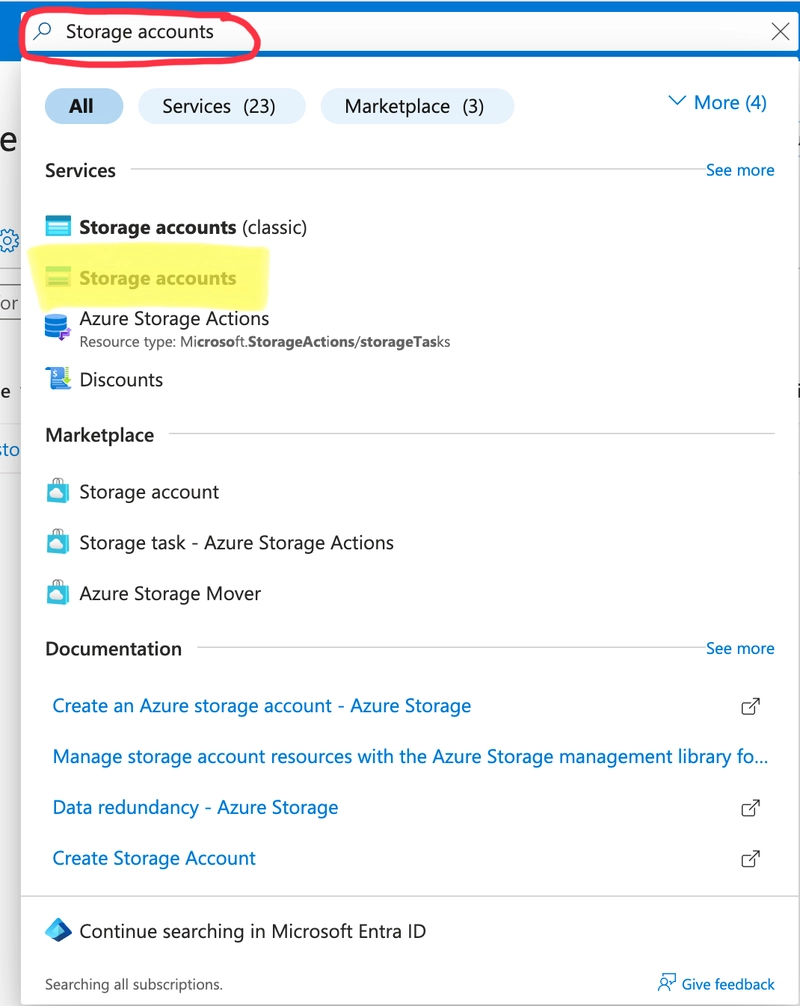Image resolution: width=800 pixels, height=1006 pixels.
Task: Continue searching in Microsoft Entra ID
Action: (x=252, y=931)
